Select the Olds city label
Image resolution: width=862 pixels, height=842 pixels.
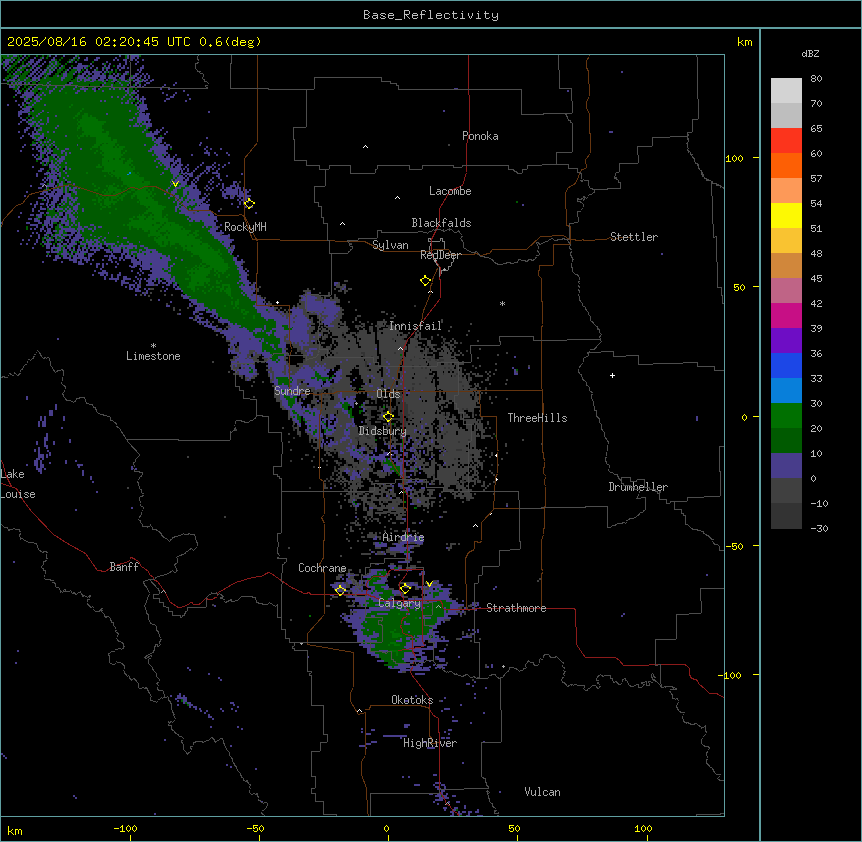click(x=388, y=394)
